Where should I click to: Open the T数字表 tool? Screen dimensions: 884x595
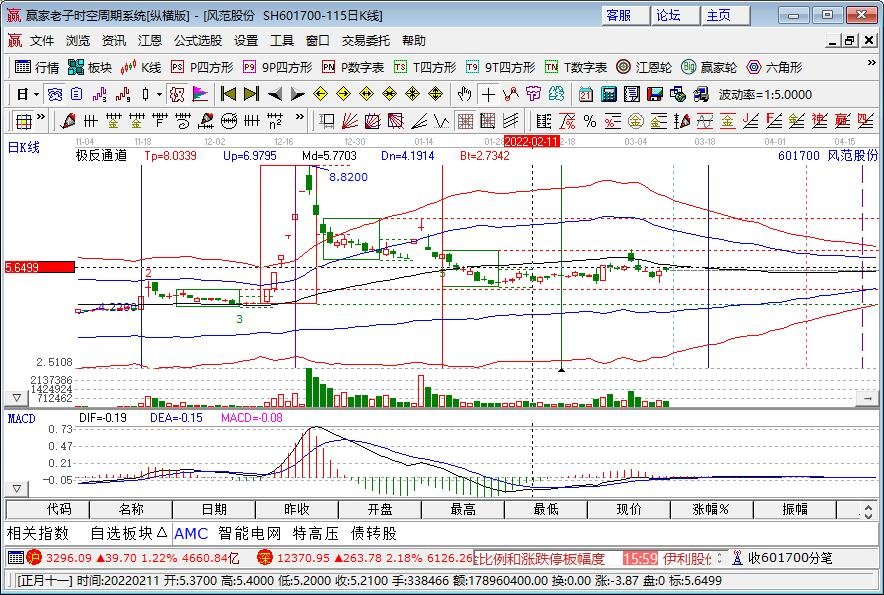576,68
